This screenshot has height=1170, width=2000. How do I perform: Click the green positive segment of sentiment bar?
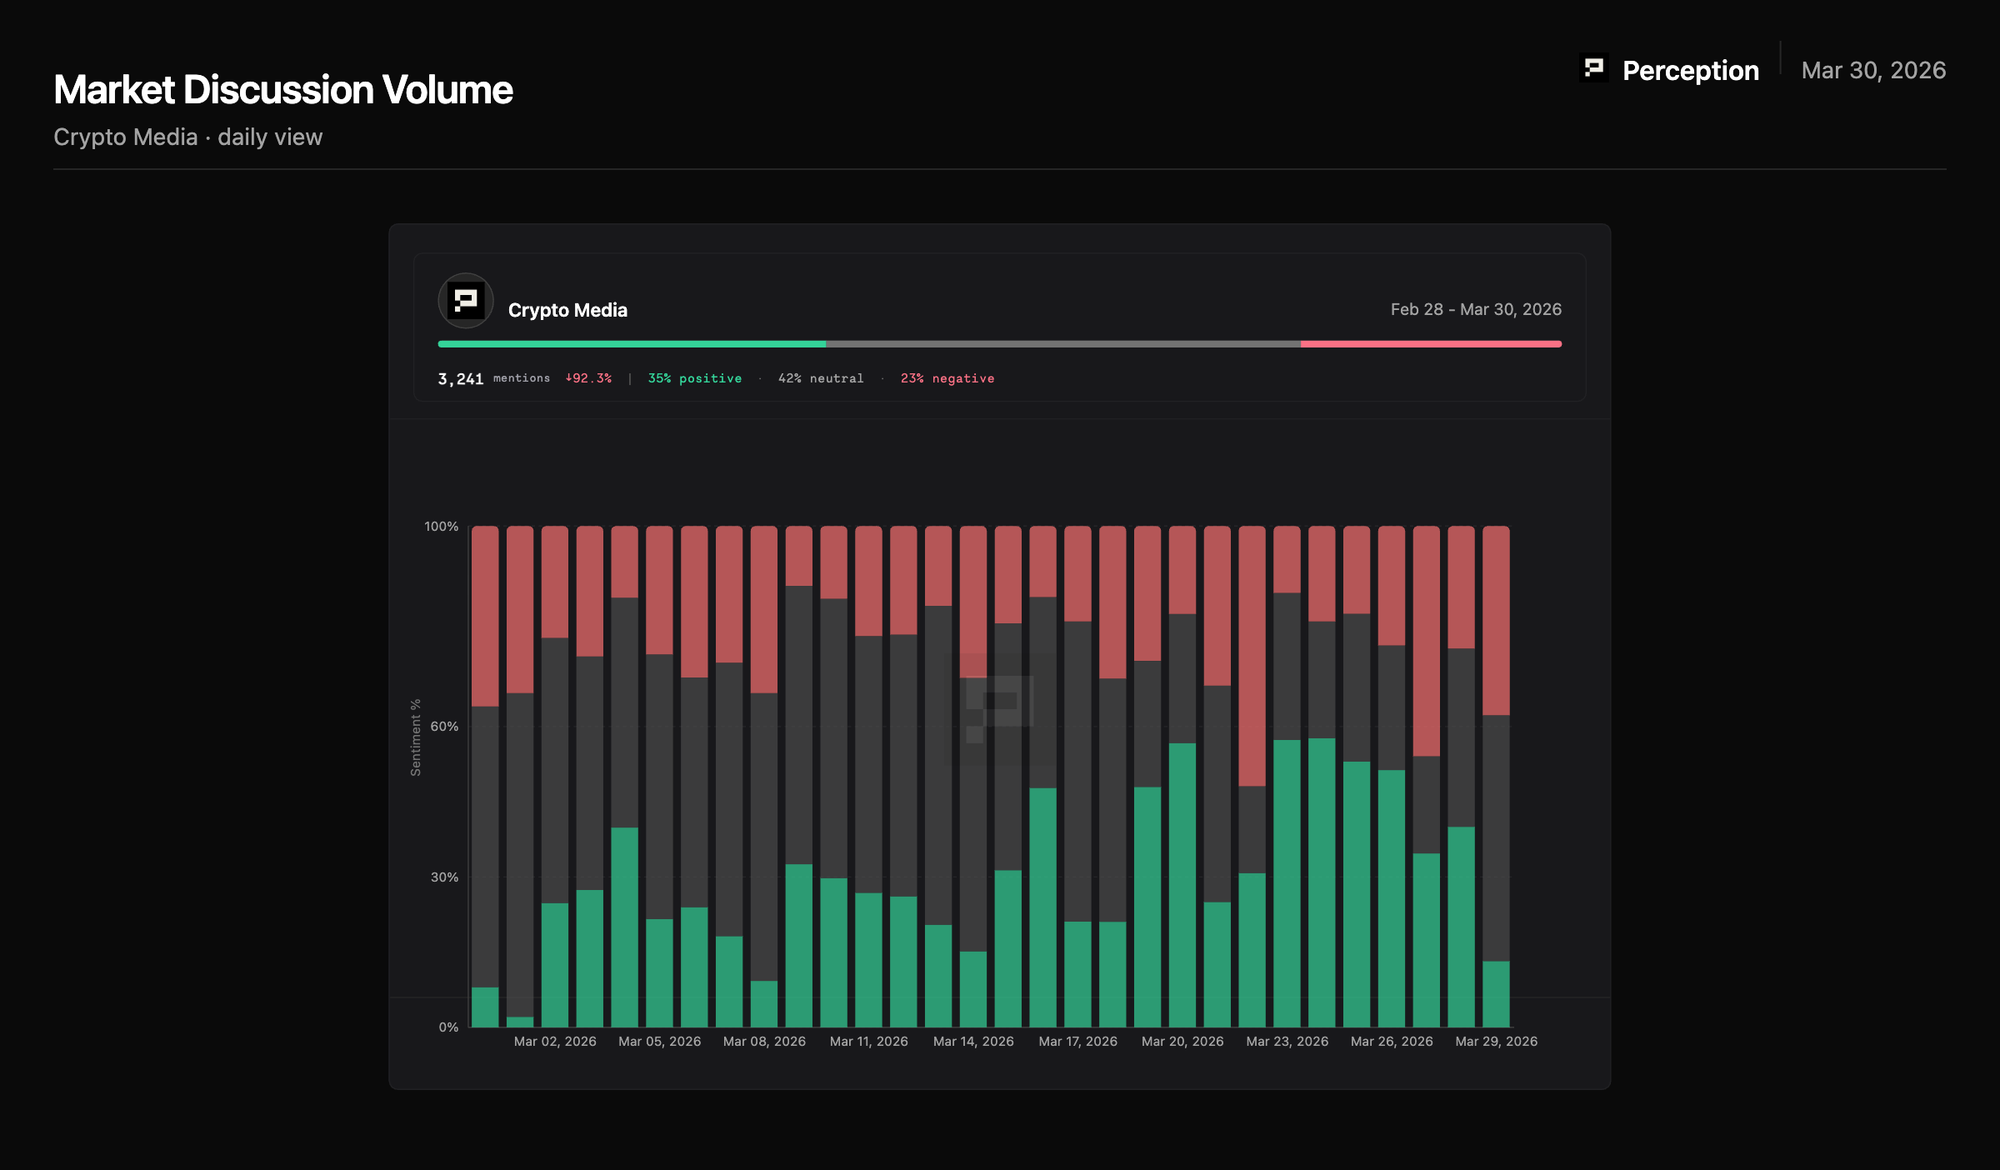(x=631, y=344)
